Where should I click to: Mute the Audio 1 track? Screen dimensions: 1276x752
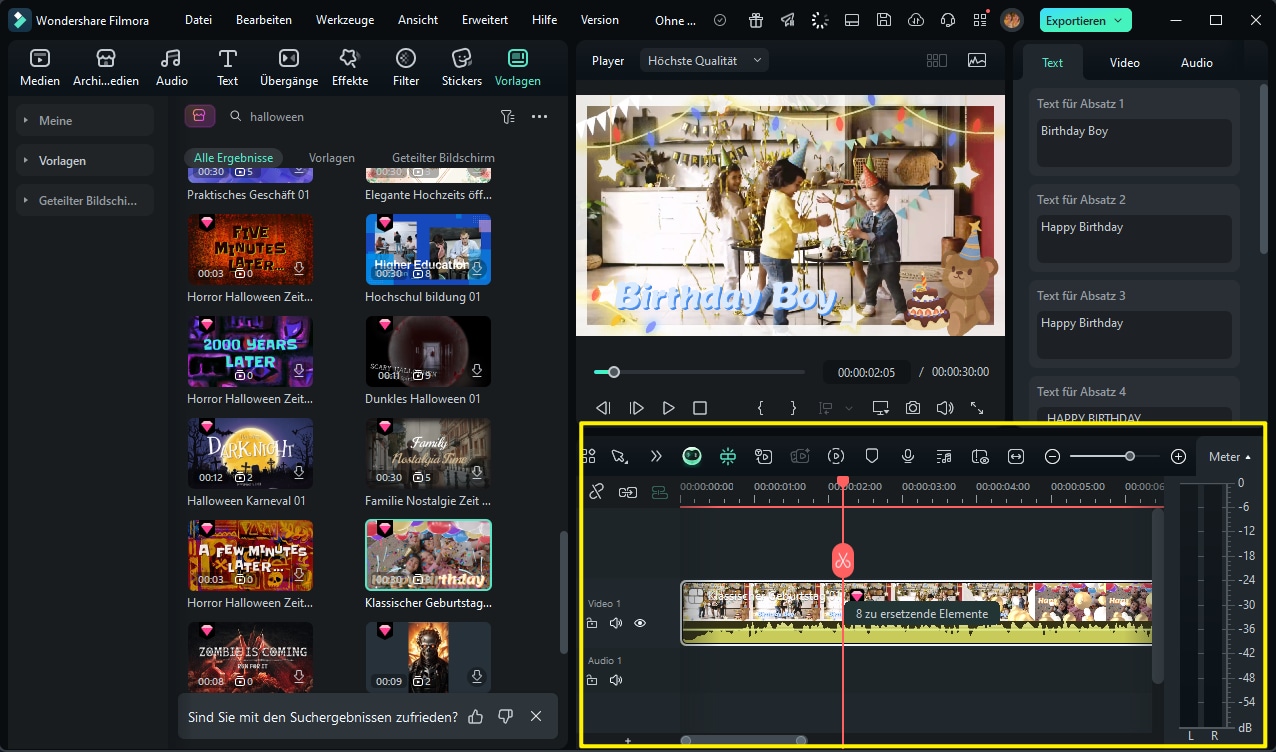tap(616, 680)
